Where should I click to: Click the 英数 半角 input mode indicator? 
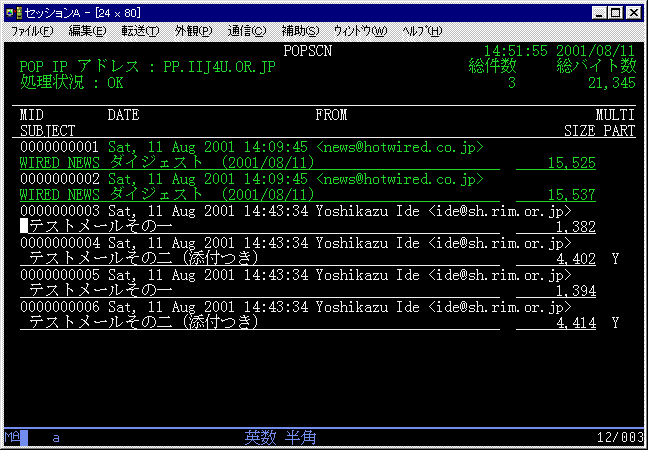281,438
